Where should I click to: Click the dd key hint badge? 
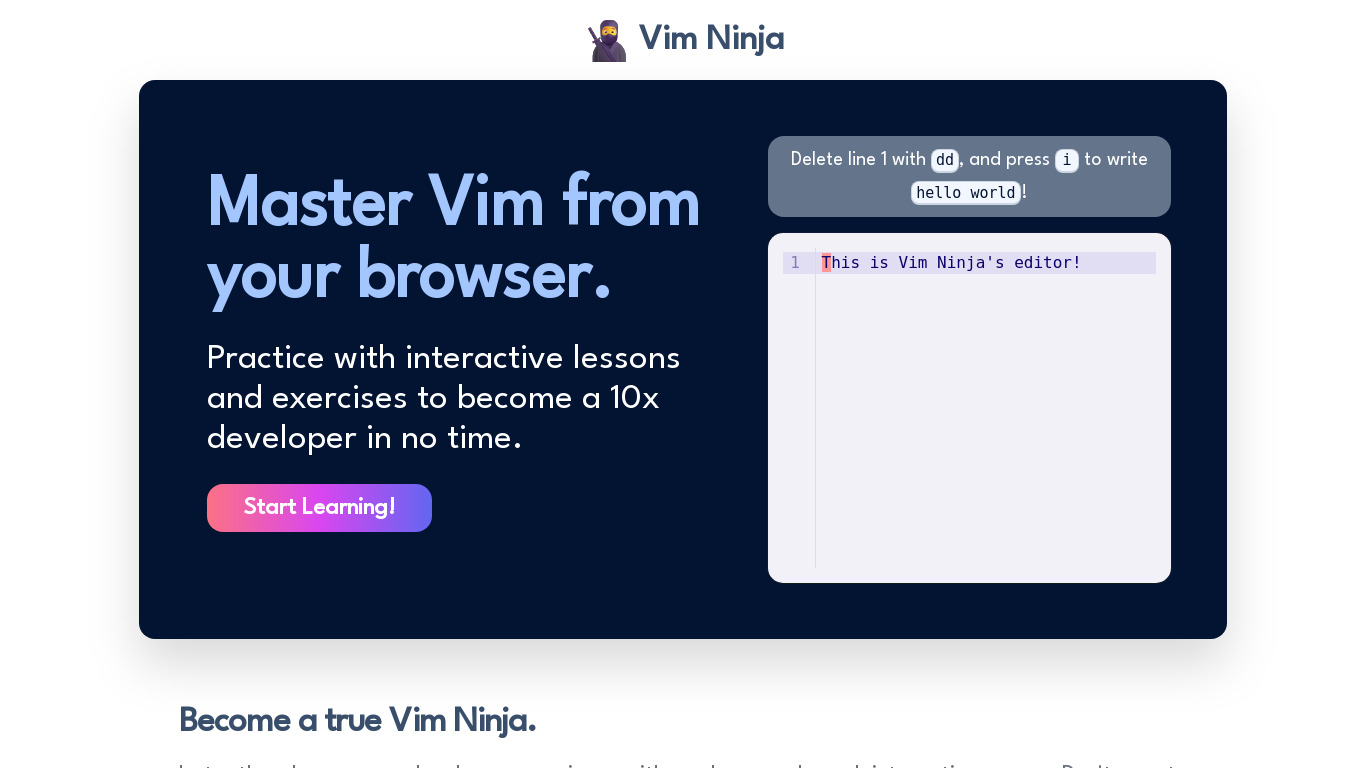point(945,160)
